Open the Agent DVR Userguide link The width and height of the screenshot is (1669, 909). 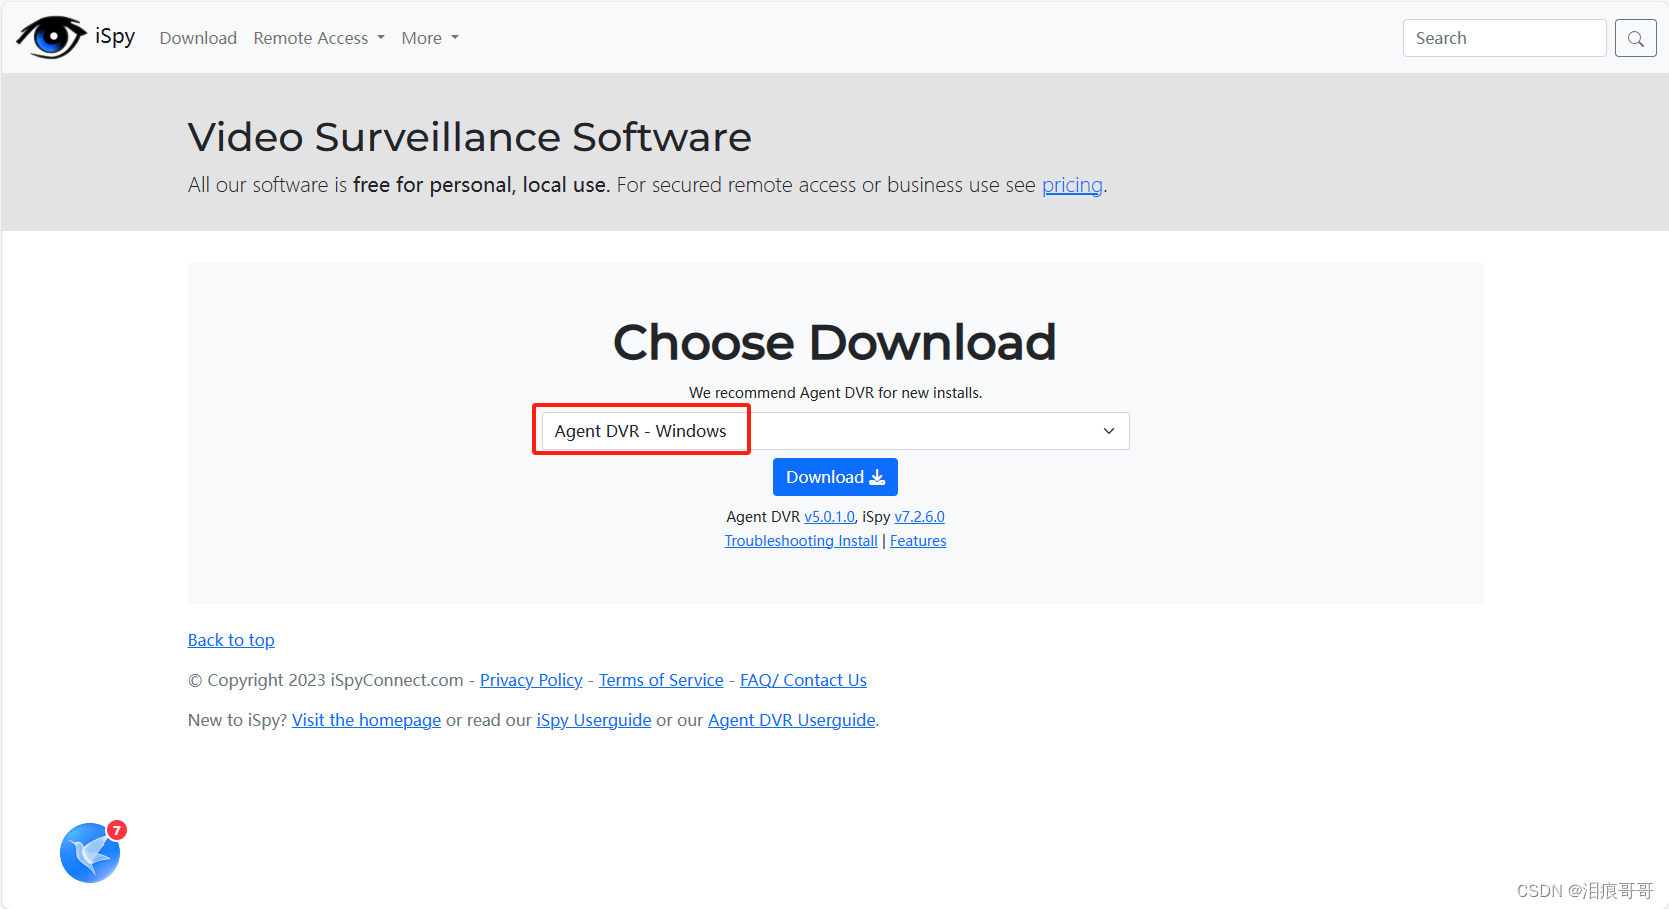792,720
